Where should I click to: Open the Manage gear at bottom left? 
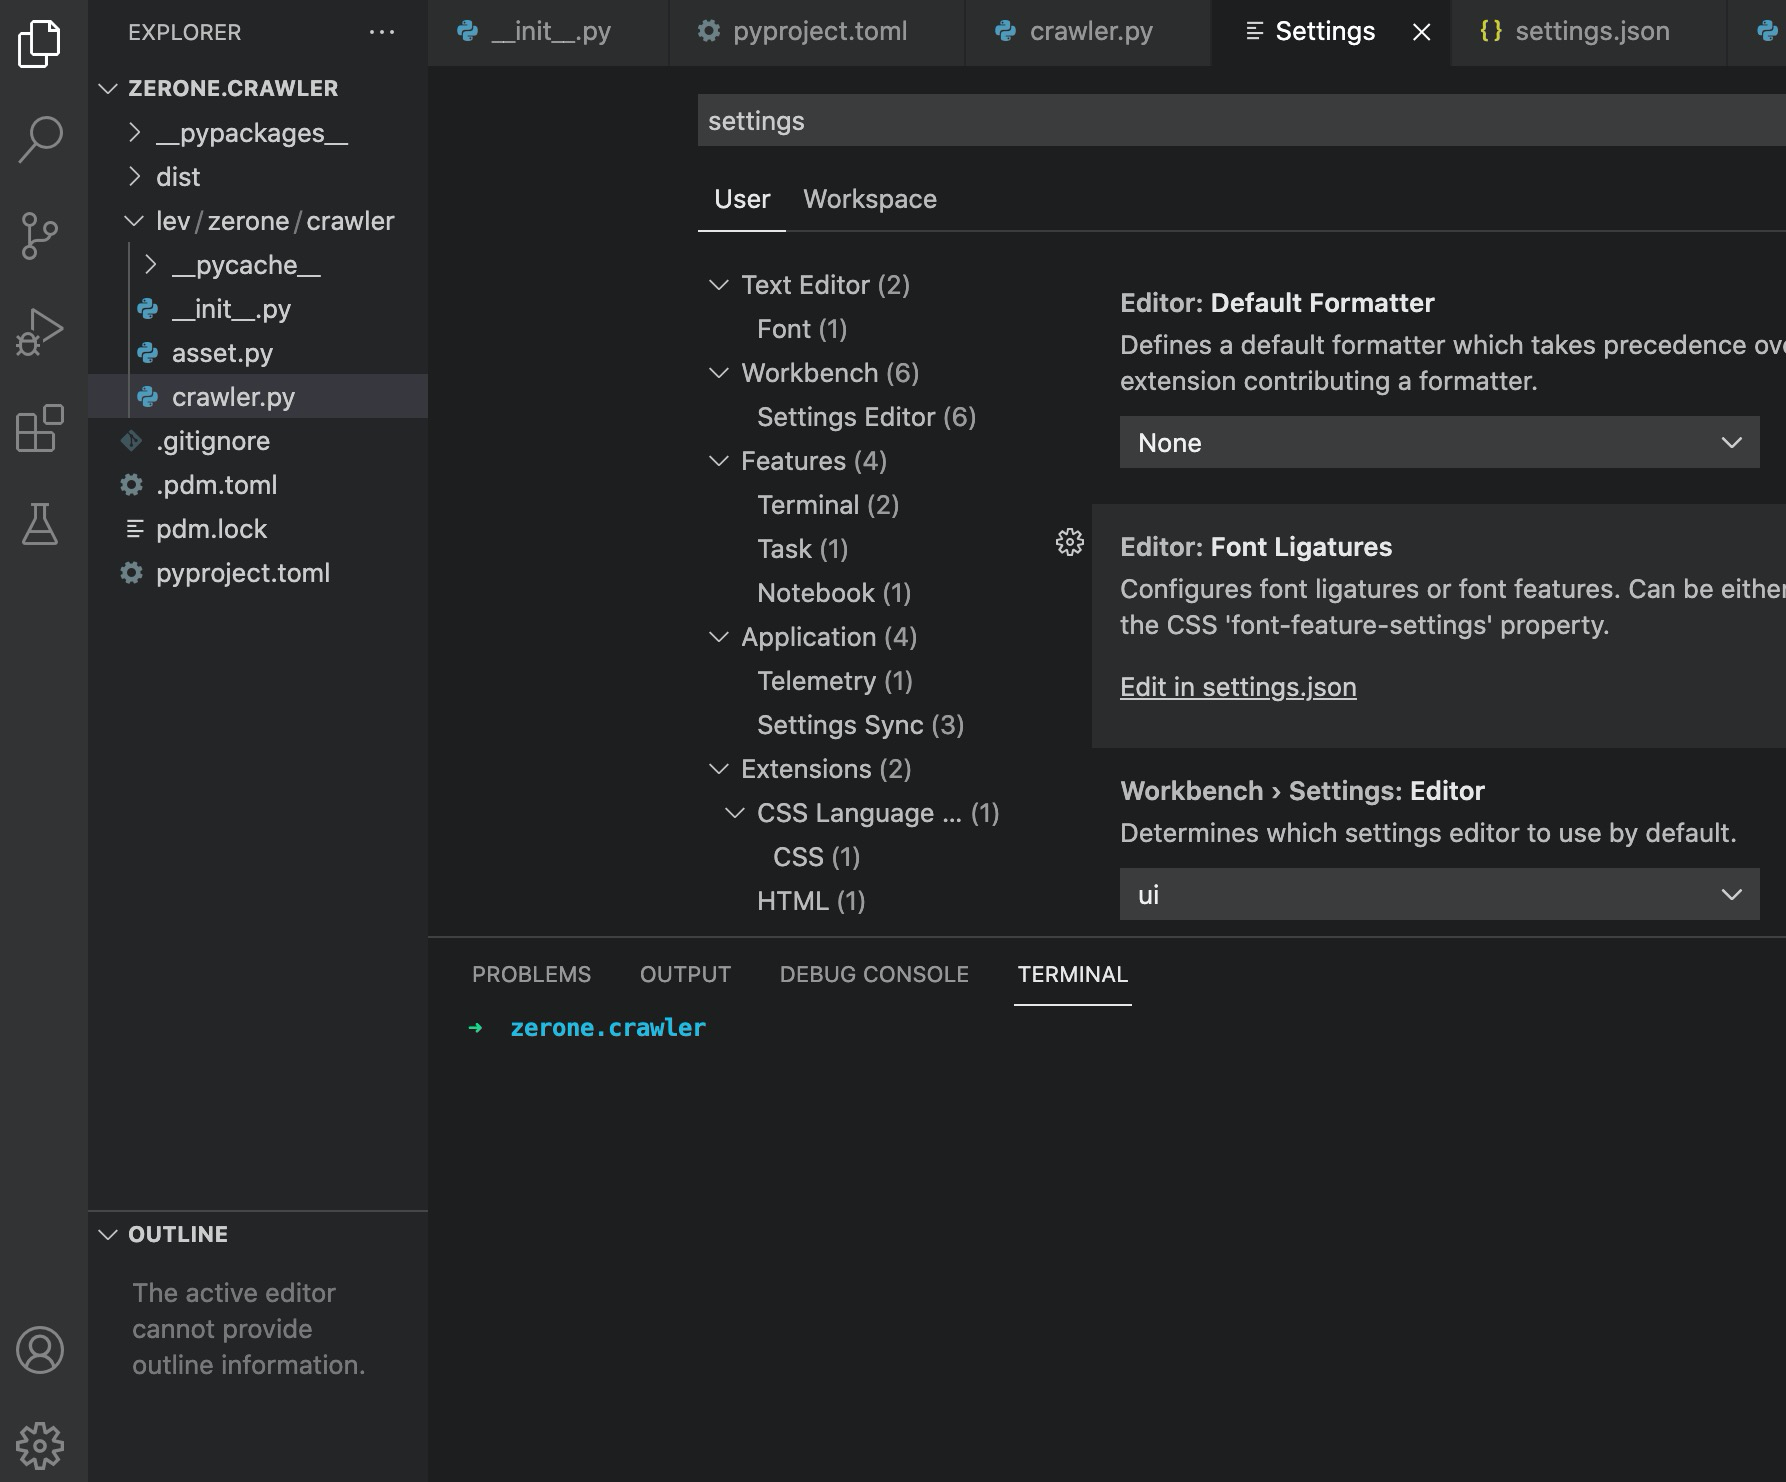coord(40,1446)
